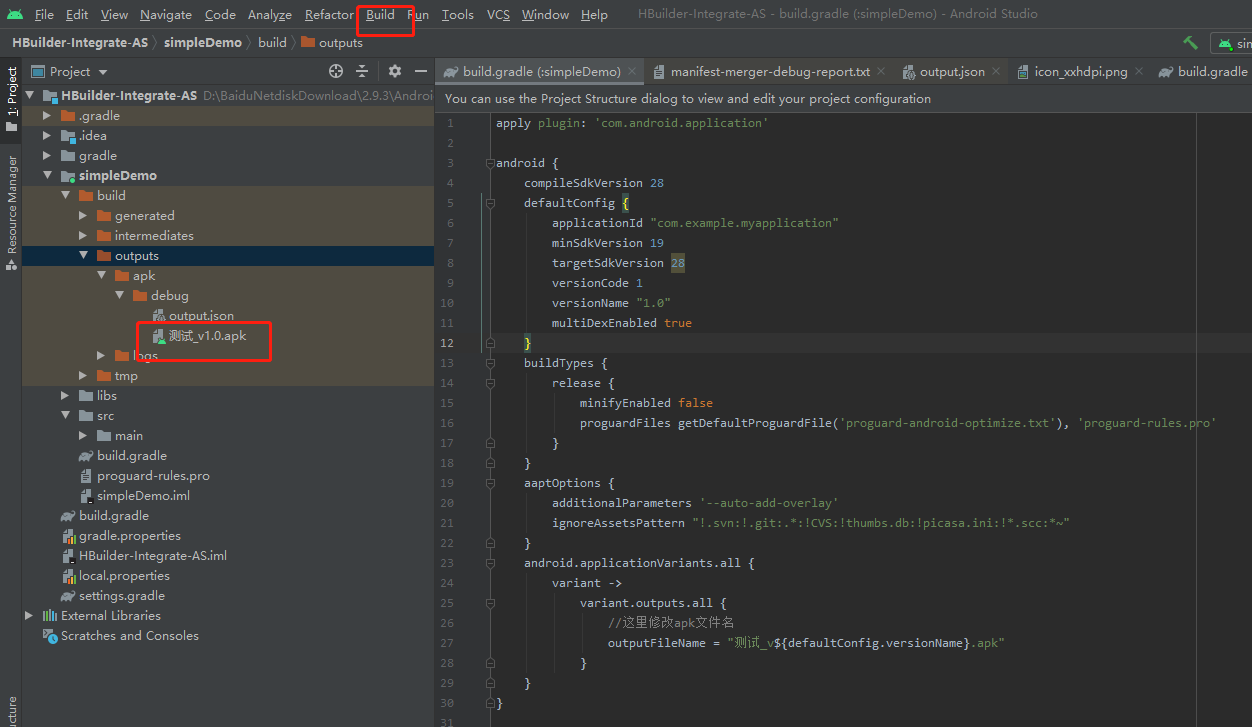Click the Build hammer icon
1252x727 pixels.
[x=1190, y=43]
